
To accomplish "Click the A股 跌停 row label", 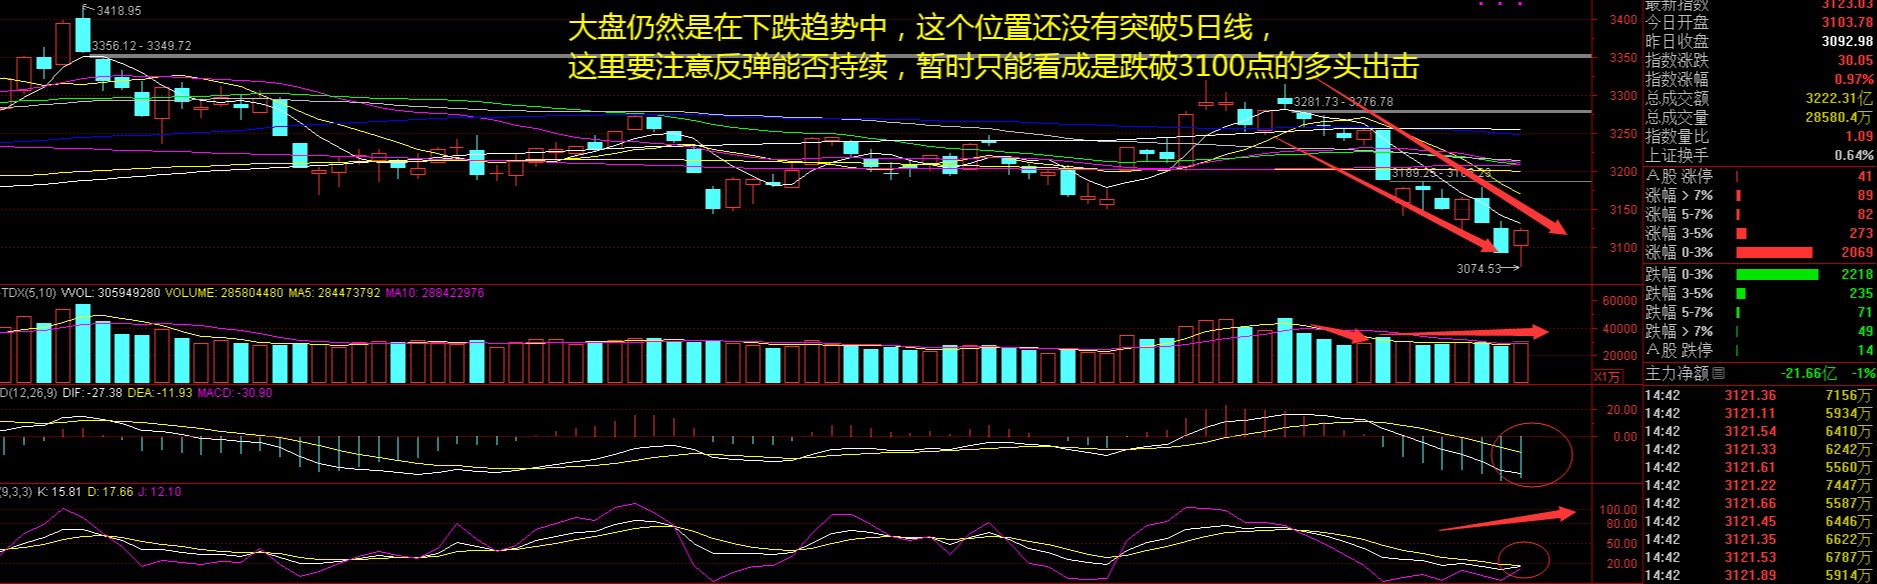I will click(x=1679, y=350).
